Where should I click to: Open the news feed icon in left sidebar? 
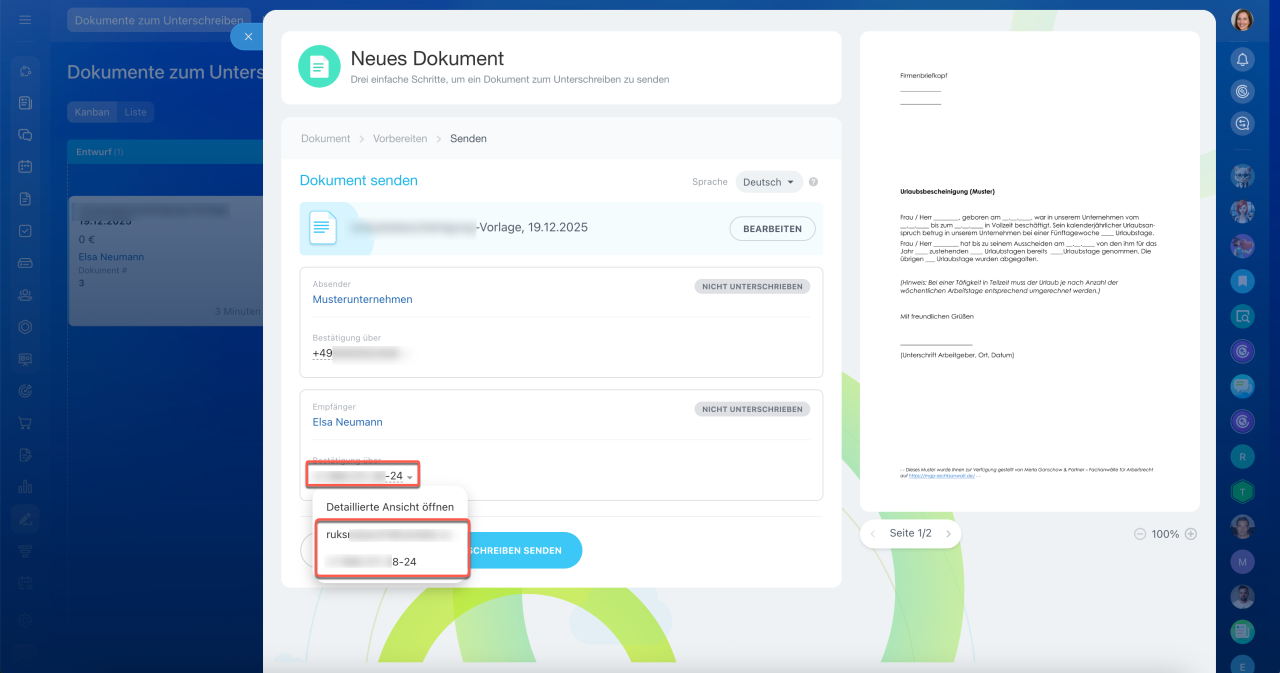coord(25,102)
